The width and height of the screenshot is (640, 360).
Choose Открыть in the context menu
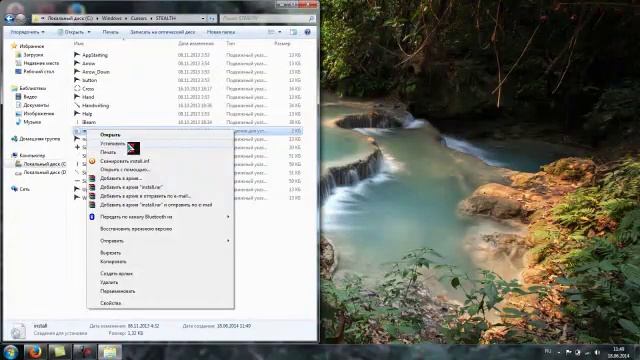click(x=110, y=135)
